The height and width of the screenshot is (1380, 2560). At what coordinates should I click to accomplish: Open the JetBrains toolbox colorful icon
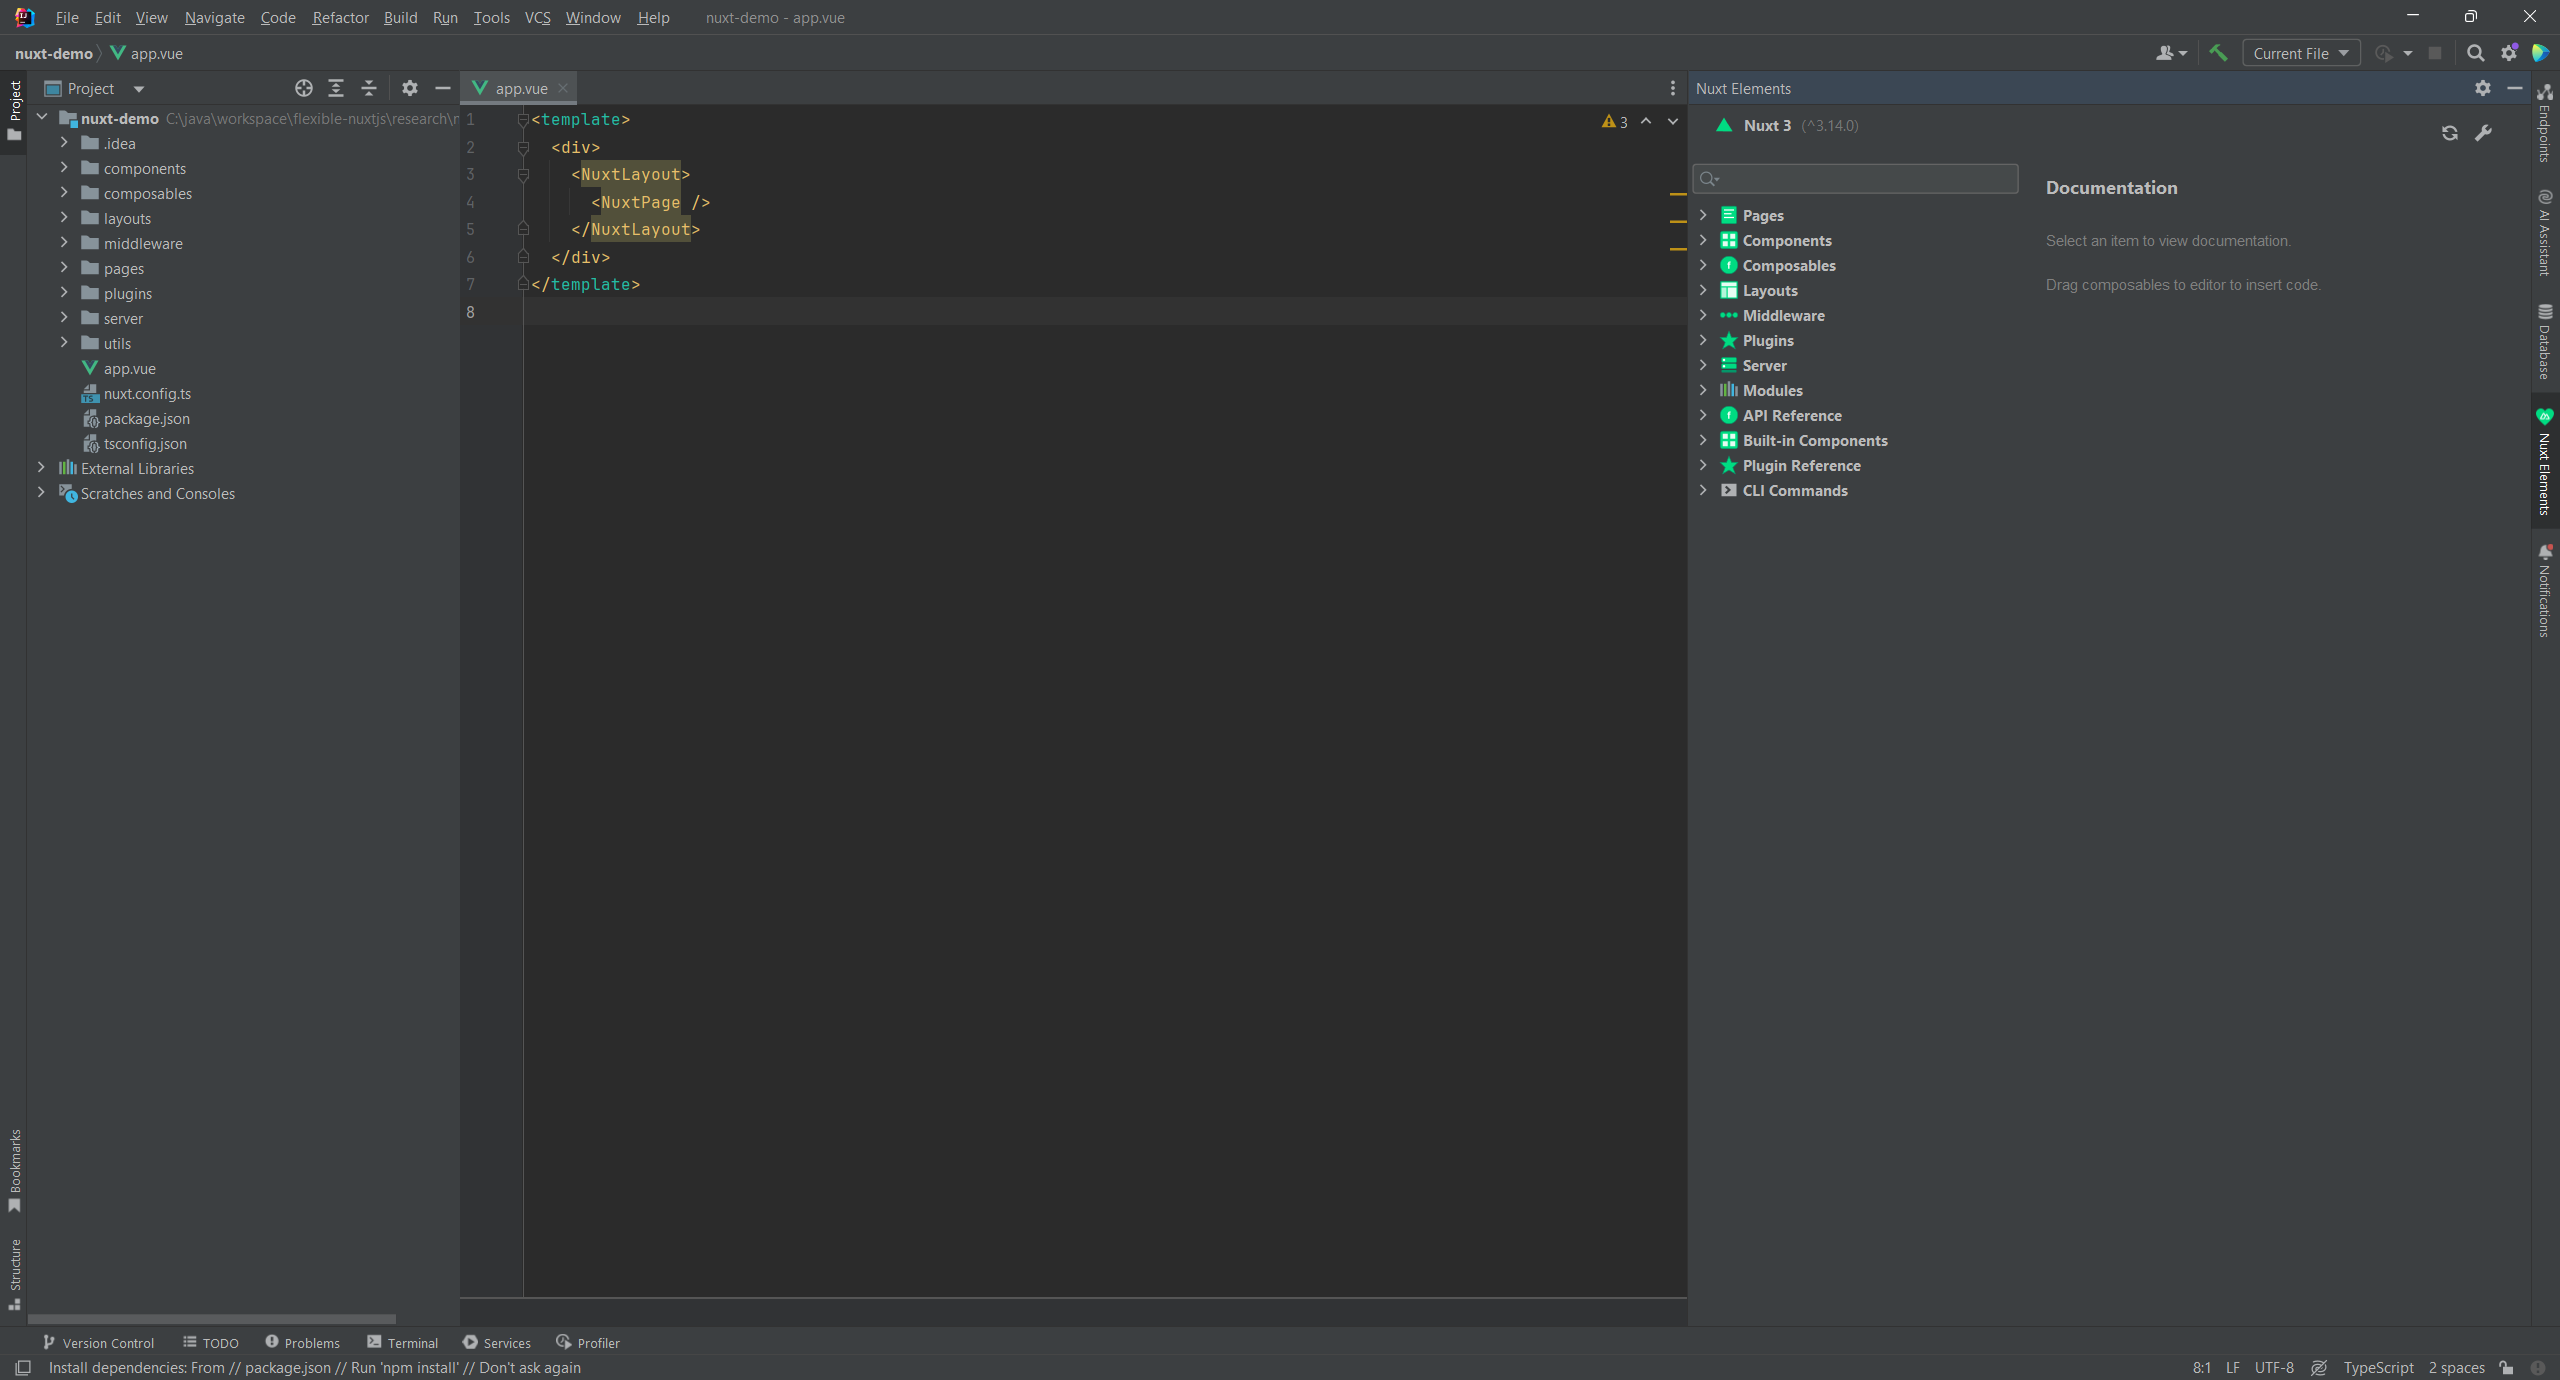[x=2540, y=53]
